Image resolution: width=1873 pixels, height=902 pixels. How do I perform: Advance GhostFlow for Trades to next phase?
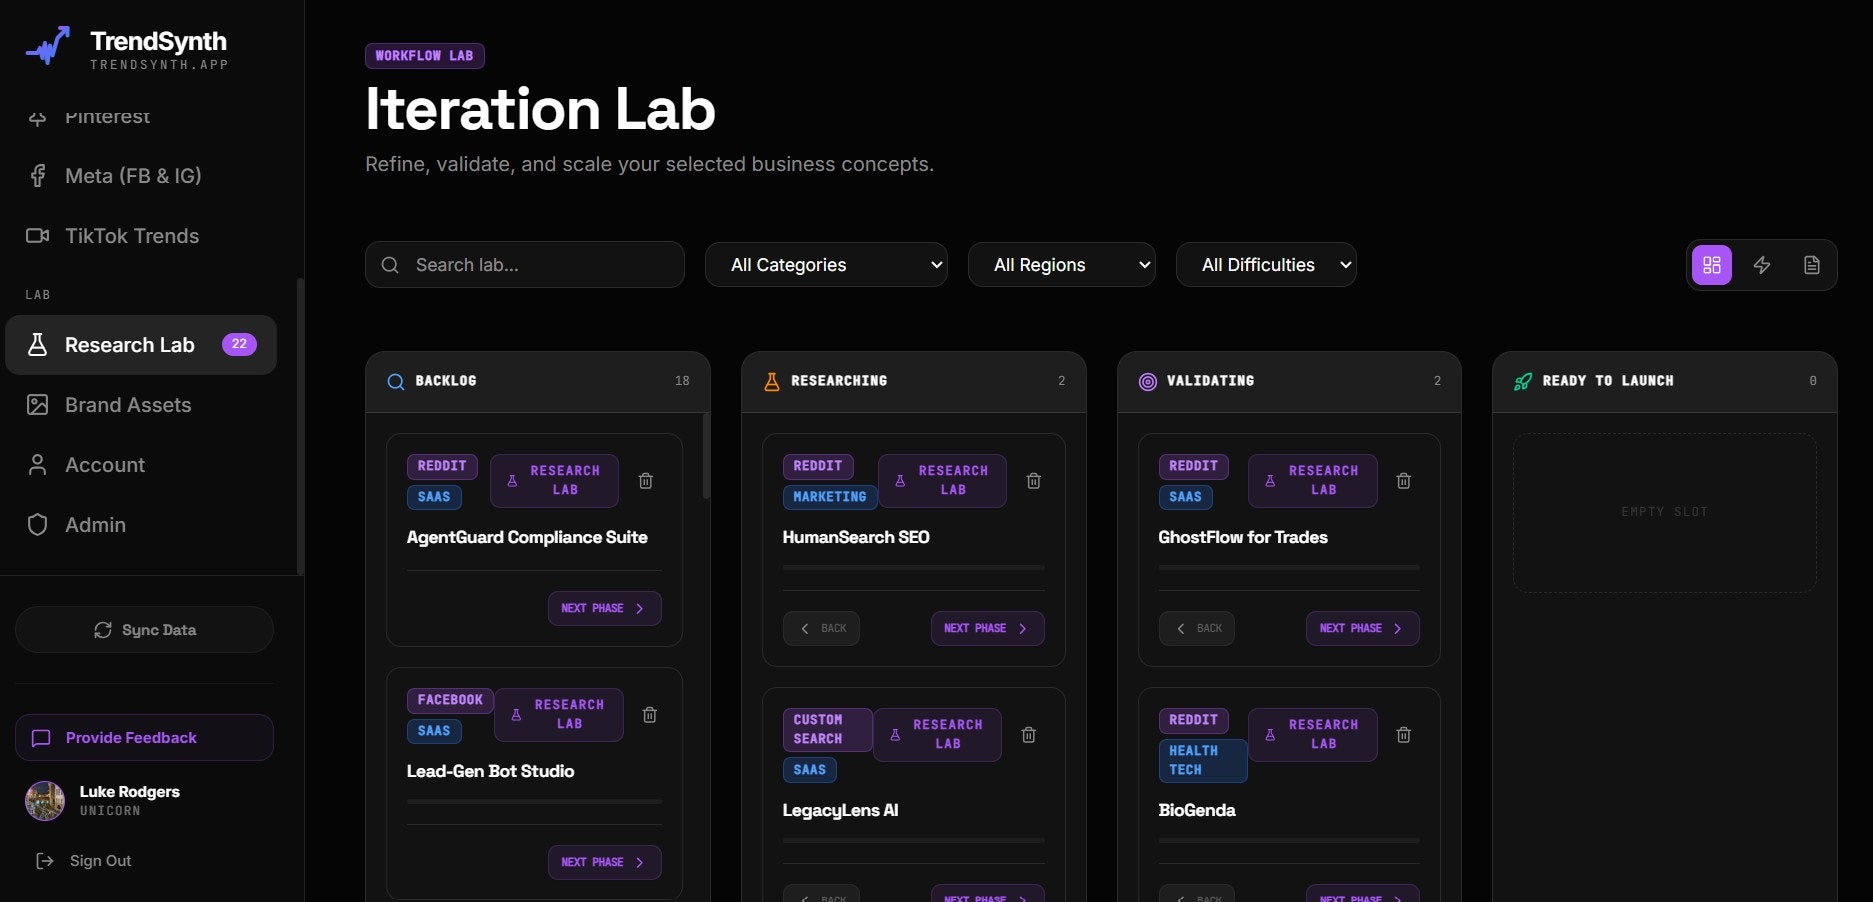1362,628
